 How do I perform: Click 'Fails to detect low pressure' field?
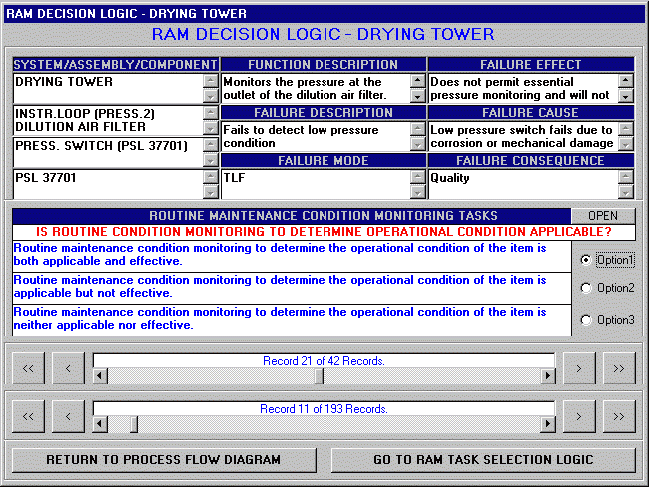(x=316, y=137)
